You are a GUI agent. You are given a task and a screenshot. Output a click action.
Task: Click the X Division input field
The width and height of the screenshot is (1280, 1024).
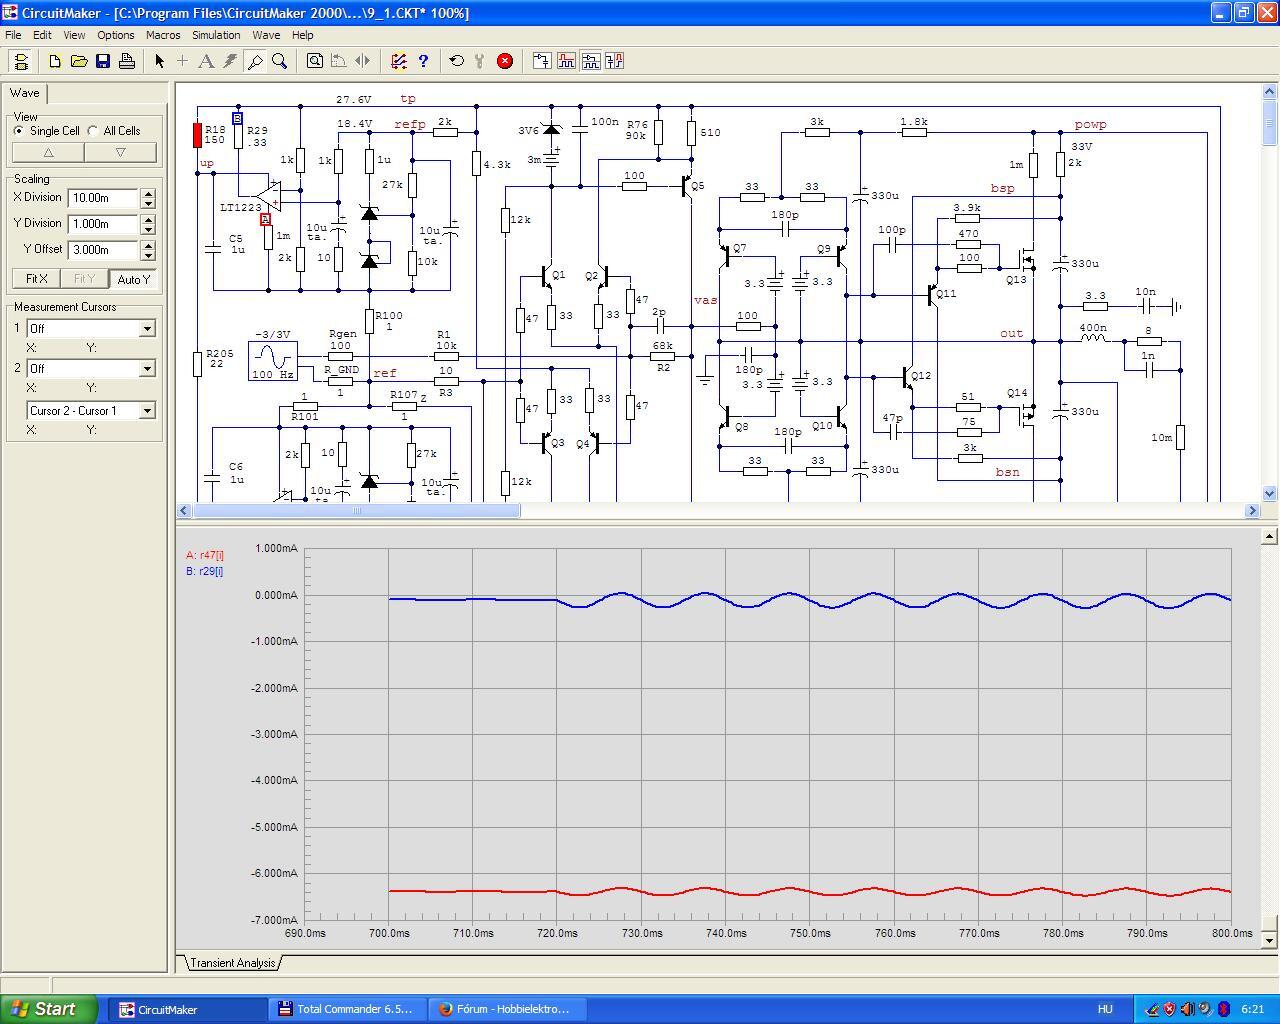coord(103,198)
